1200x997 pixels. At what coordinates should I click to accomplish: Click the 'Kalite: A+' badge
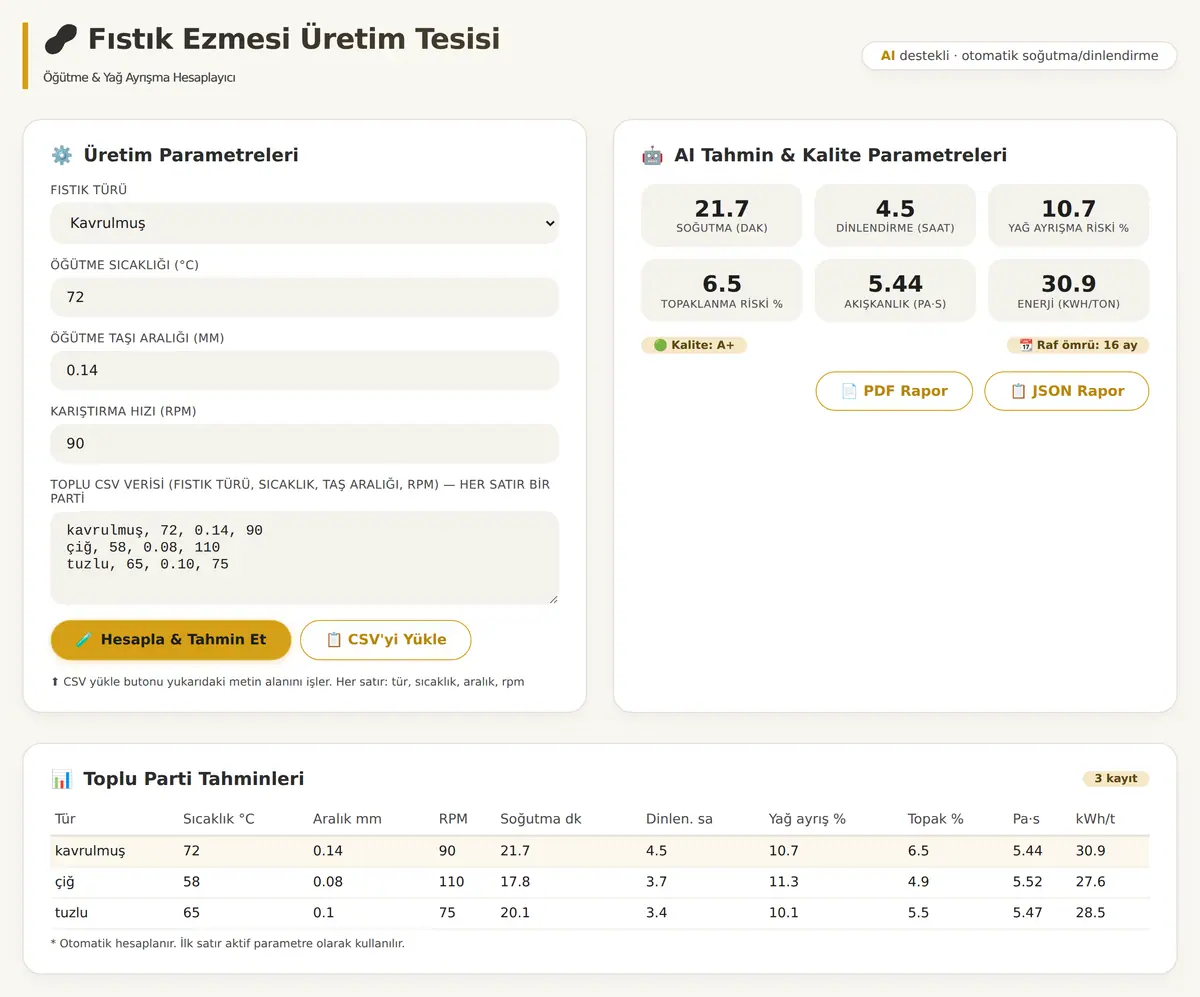click(x=694, y=345)
